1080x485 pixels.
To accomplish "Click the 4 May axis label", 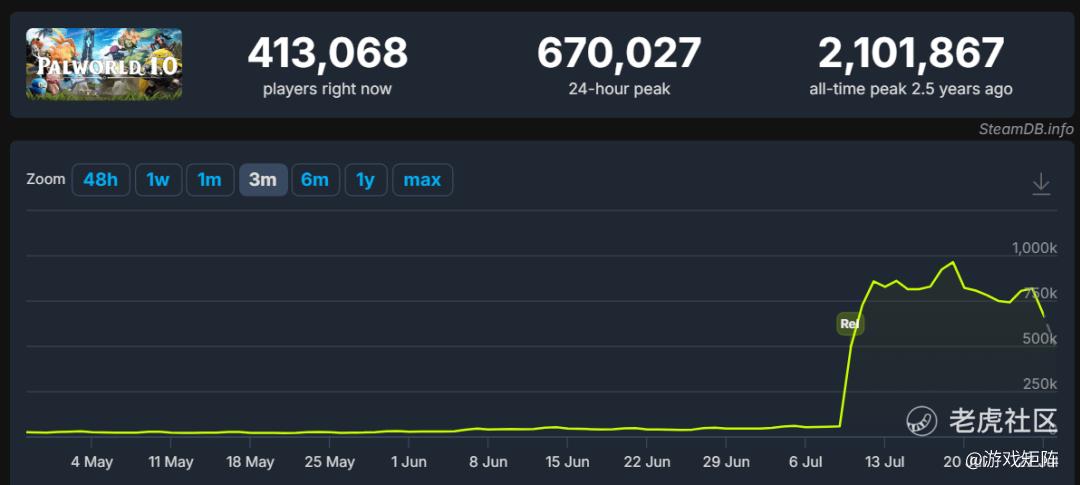I will [92, 462].
